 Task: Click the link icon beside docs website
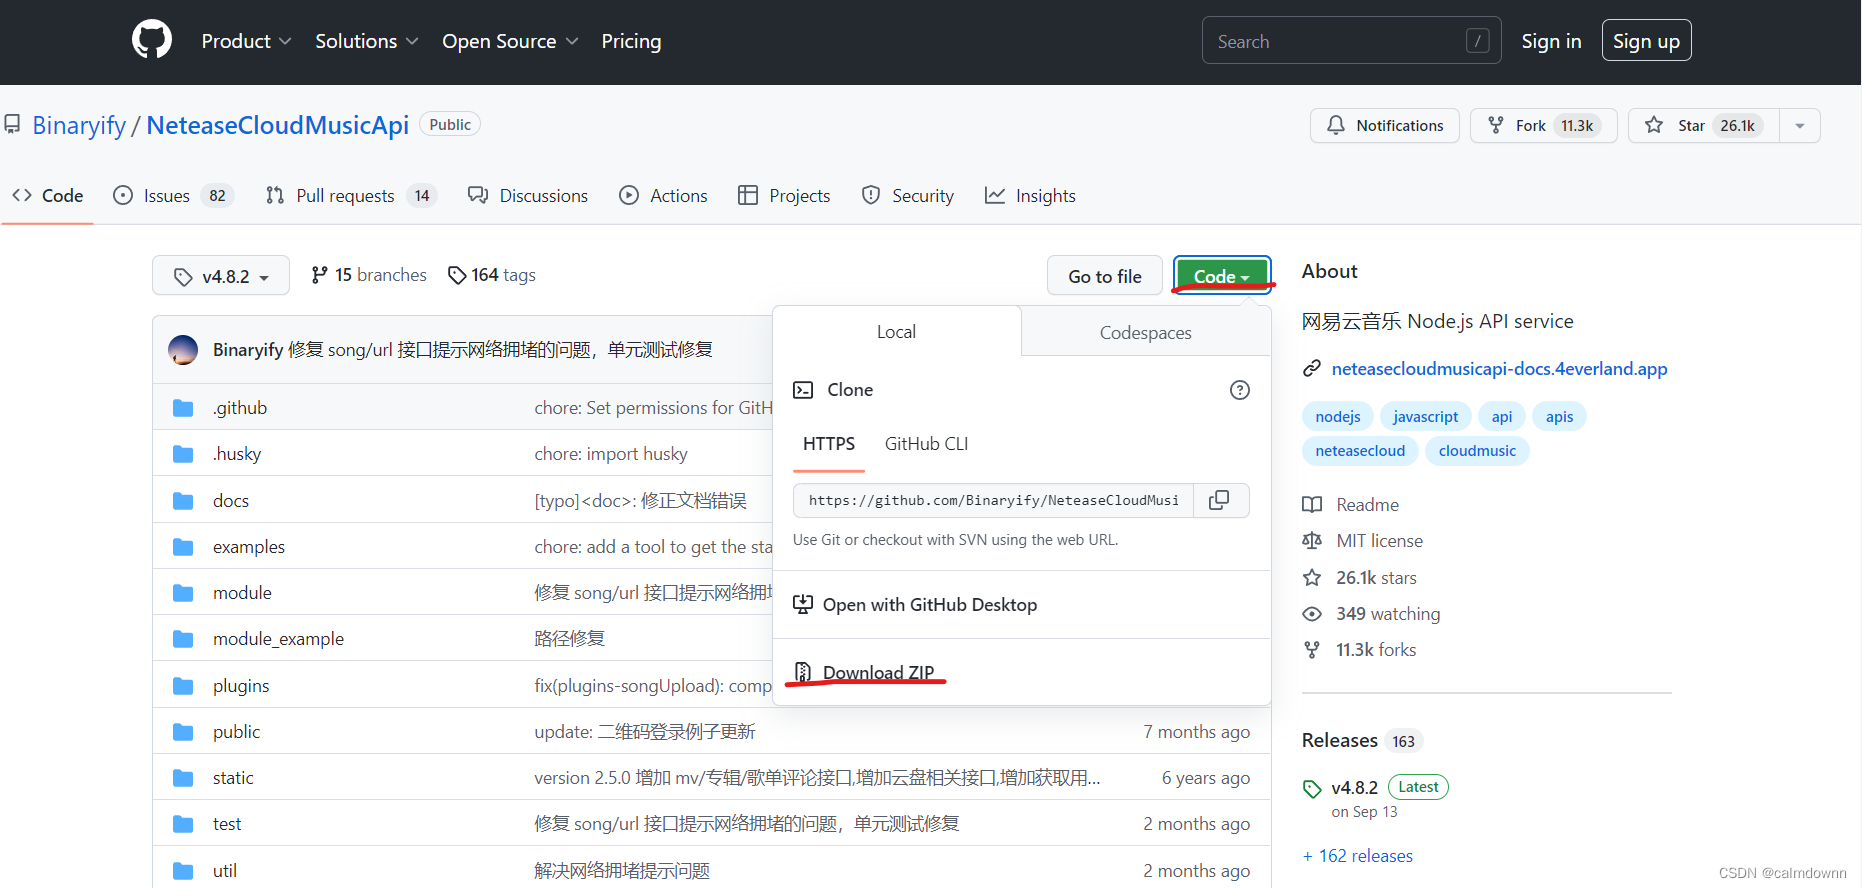[1312, 369]
